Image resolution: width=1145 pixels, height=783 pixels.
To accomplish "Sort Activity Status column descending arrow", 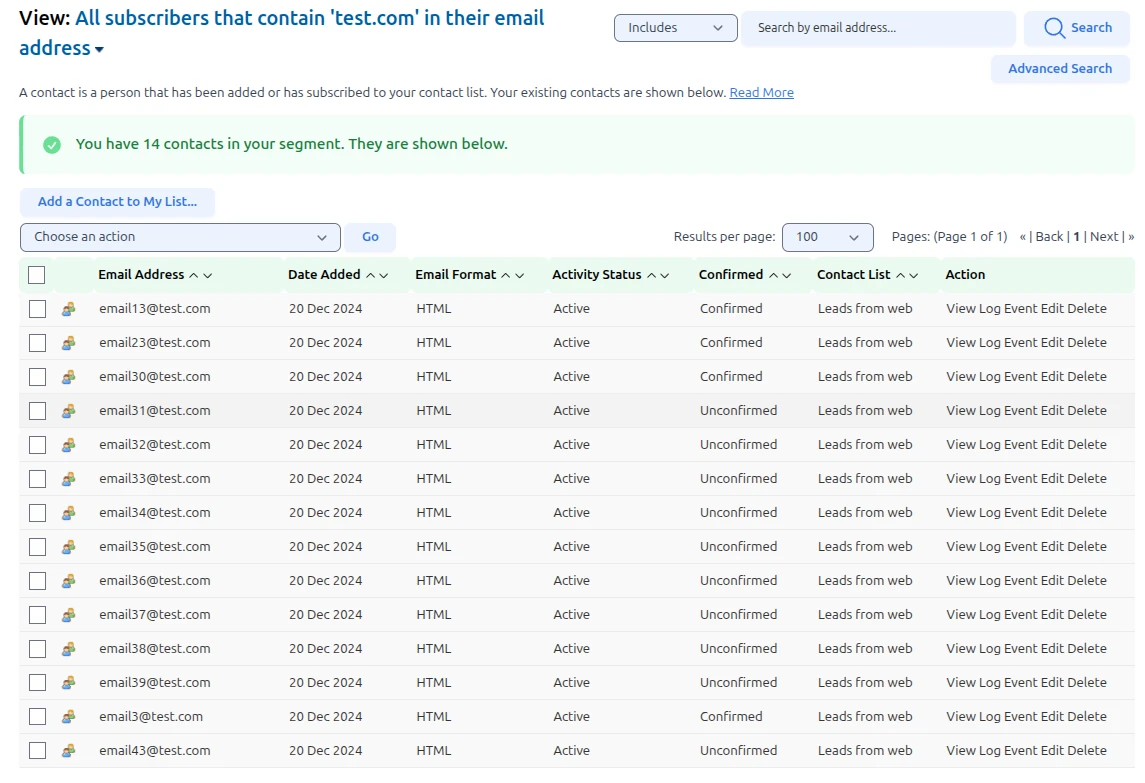I will coord(665,275).
